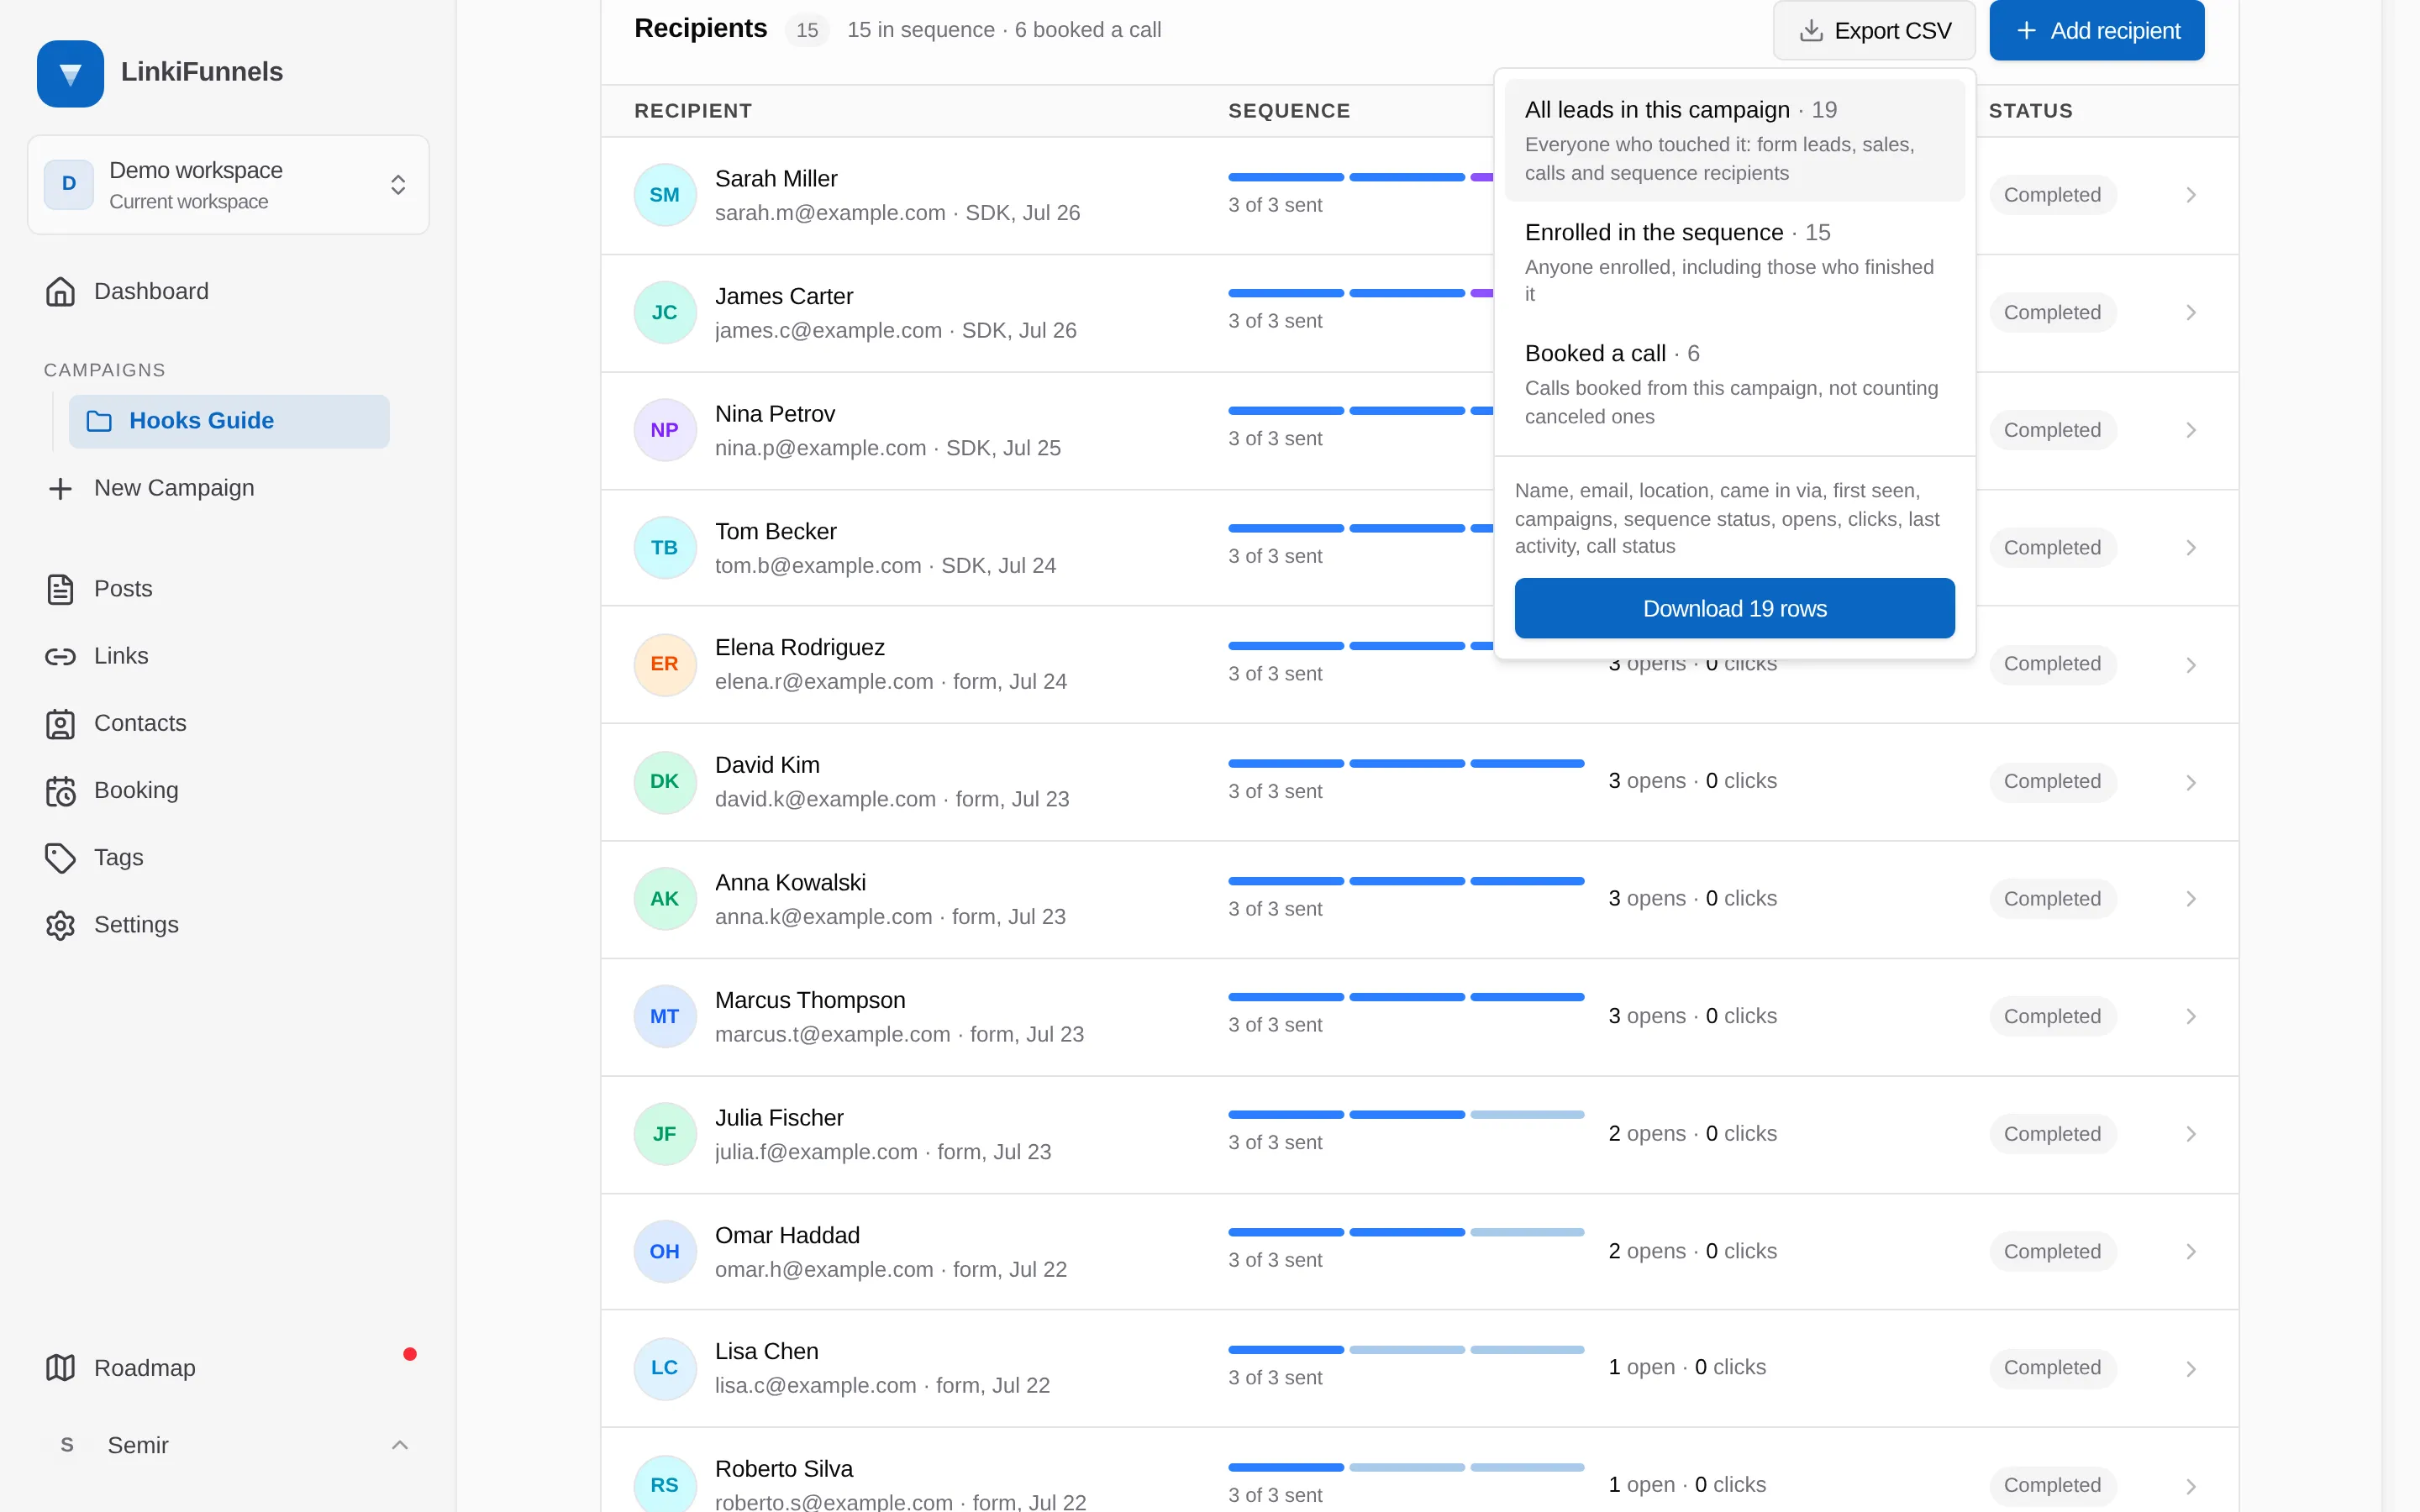Open the Roadmap map icon

[x=60, y=1367]
